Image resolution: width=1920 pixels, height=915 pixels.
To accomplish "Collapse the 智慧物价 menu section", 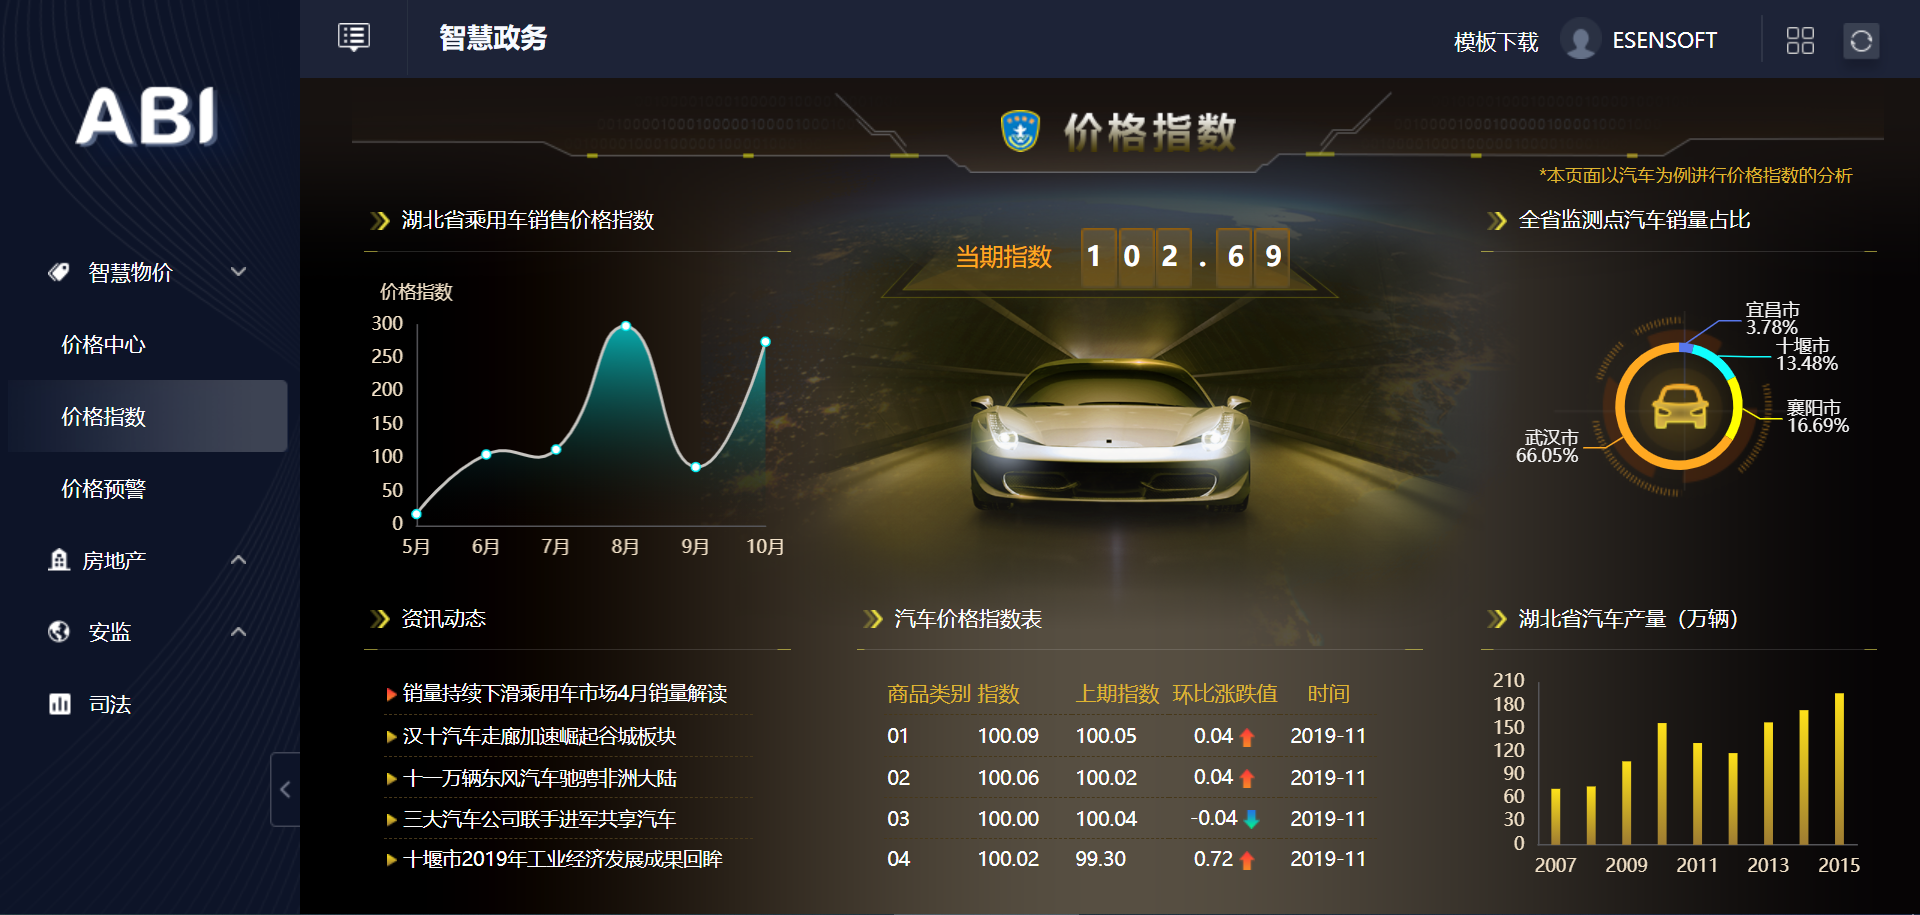I will coord(238,271).
